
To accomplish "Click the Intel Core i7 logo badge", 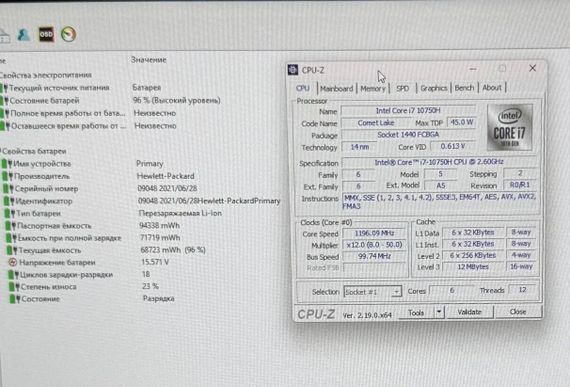I will pos(510,127).
